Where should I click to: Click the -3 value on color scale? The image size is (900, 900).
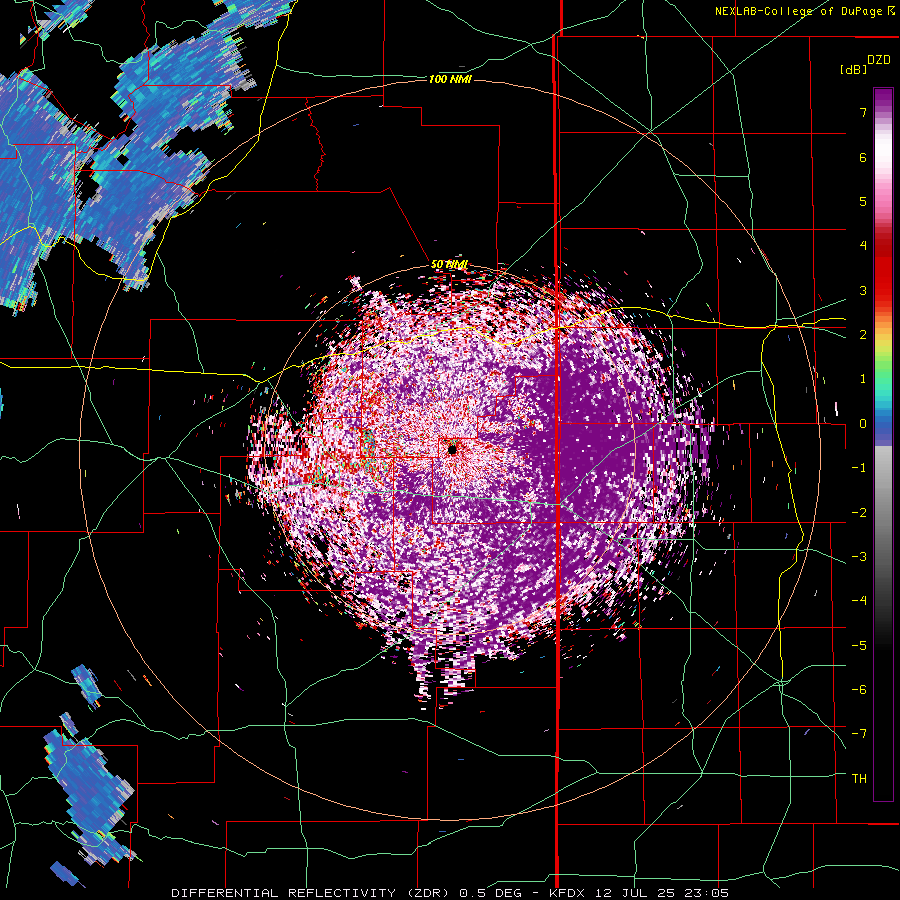(x=859, y=557)
